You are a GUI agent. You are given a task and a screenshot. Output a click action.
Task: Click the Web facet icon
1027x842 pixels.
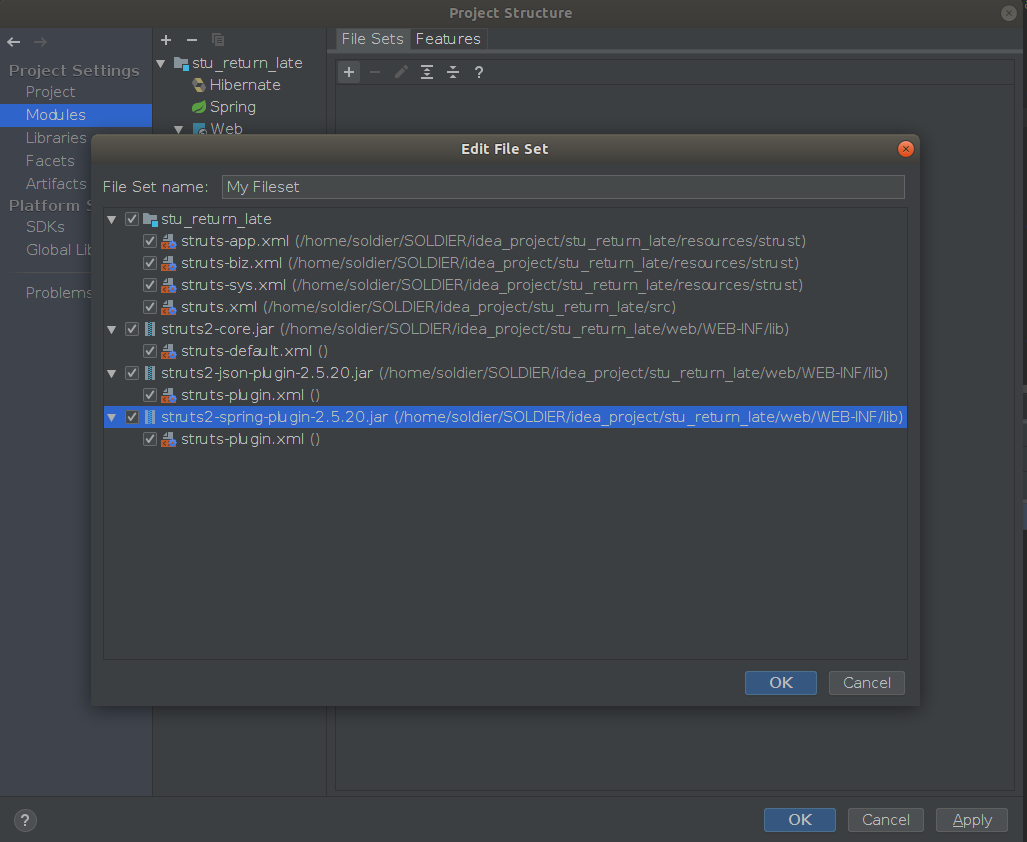point(200,129)
